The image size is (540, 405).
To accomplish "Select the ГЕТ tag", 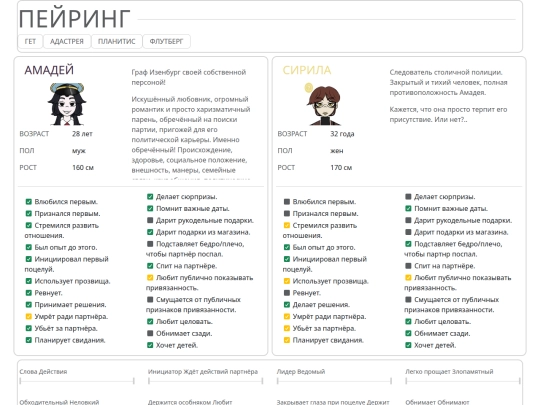I will tap(30, 41).
